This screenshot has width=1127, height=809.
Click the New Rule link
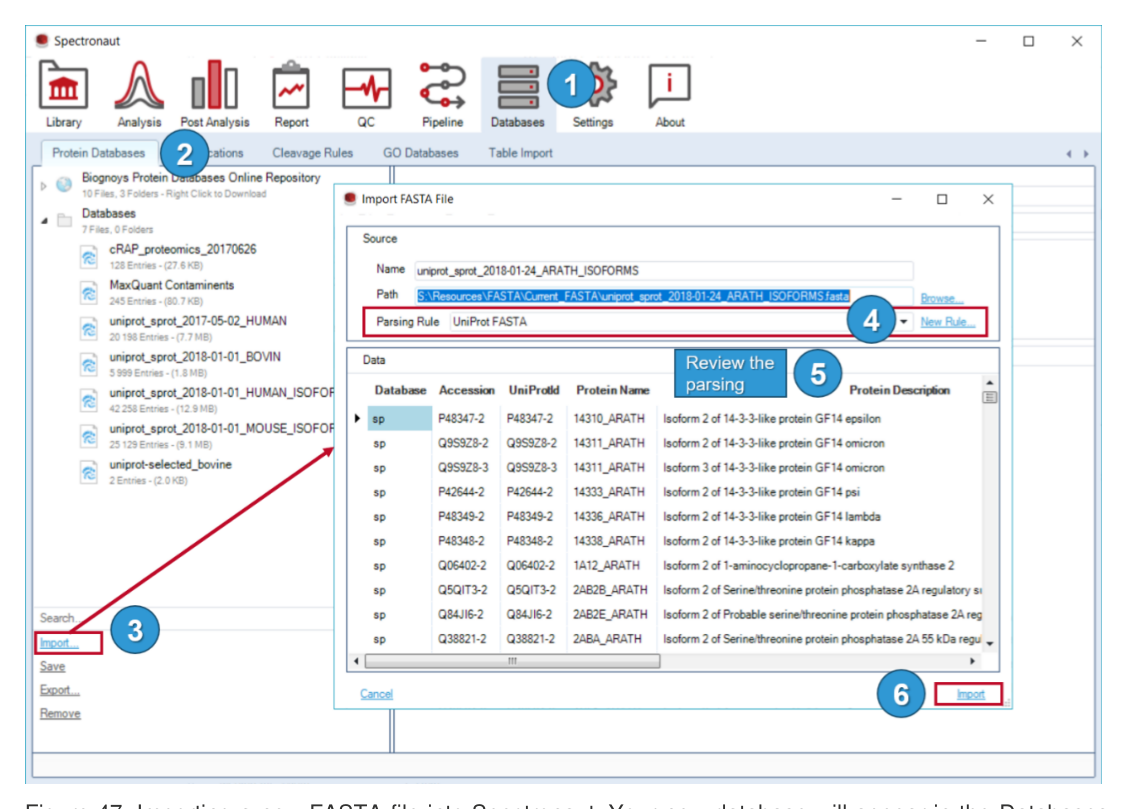click(947, 322)
